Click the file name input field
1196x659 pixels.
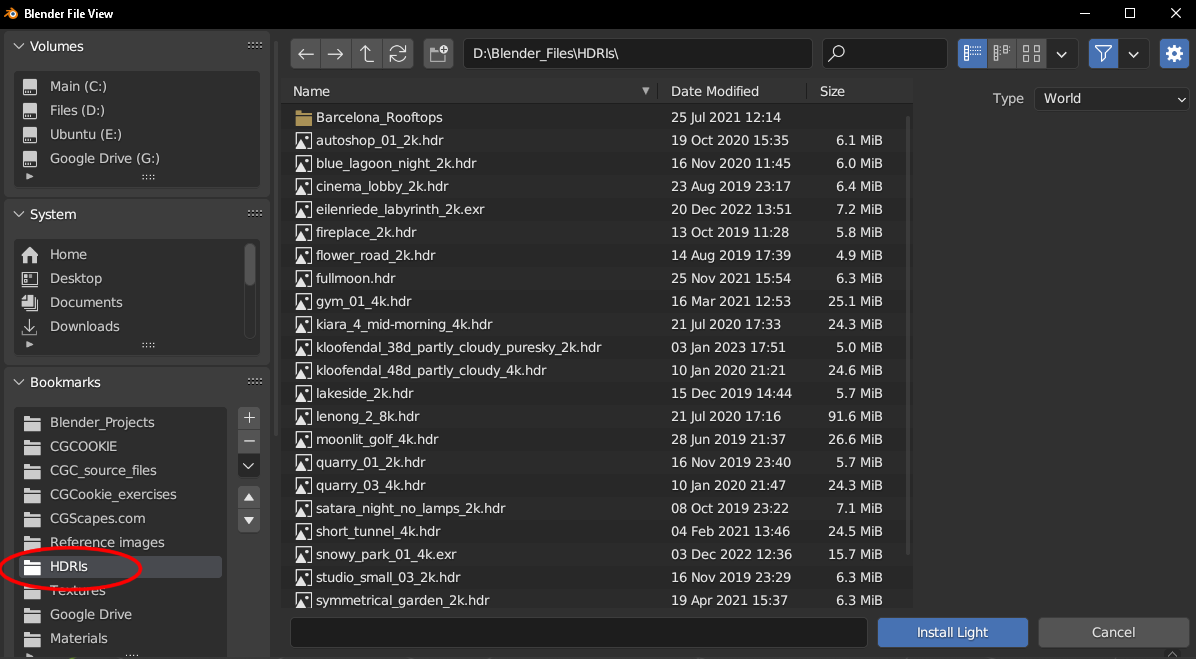[579, 632]
